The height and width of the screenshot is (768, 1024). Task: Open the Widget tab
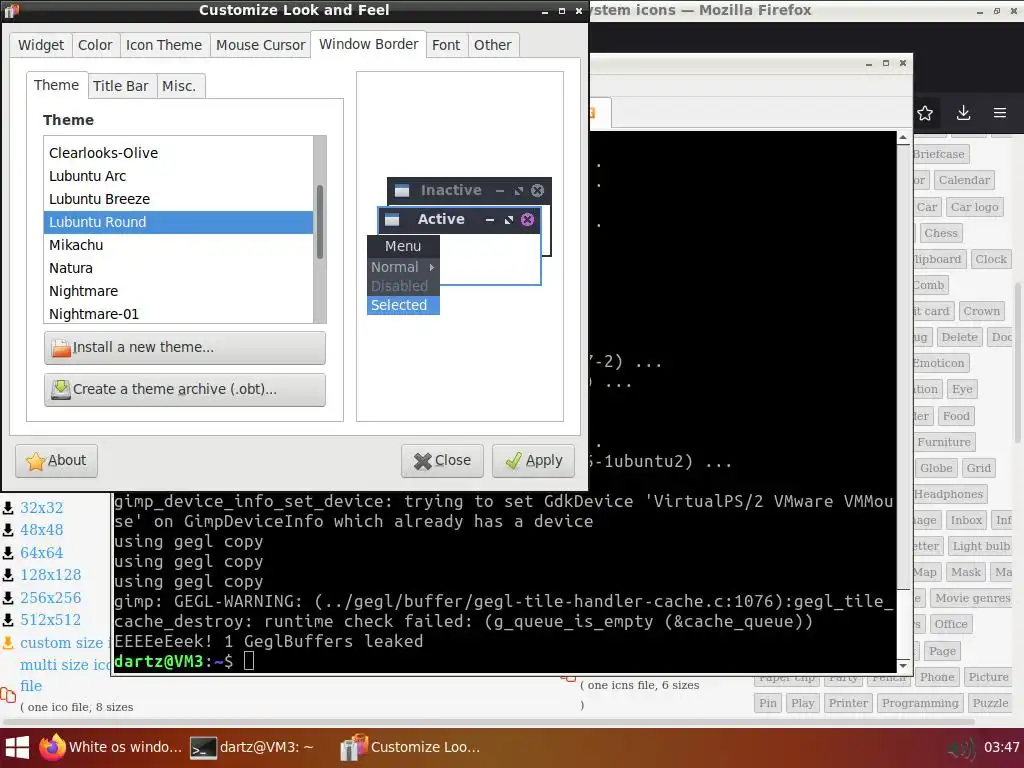point(40,45)
